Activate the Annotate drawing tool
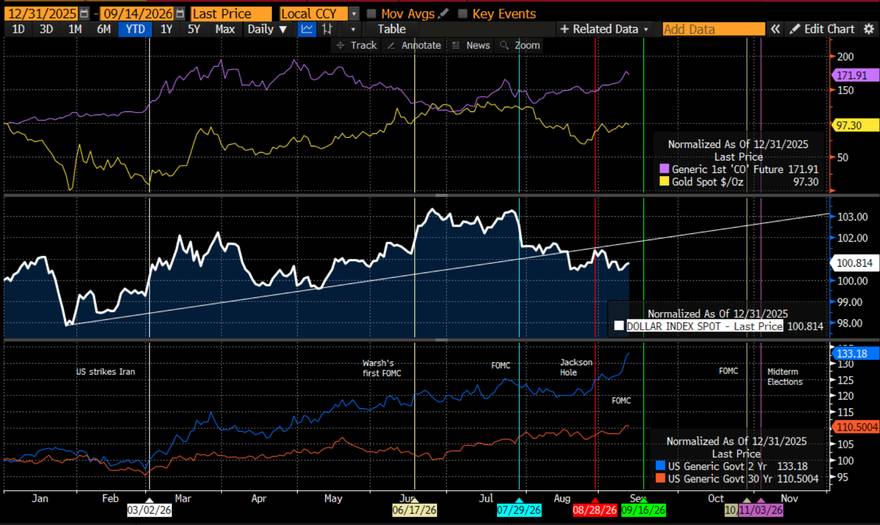The image size is (880, 525). click(414, 45)
